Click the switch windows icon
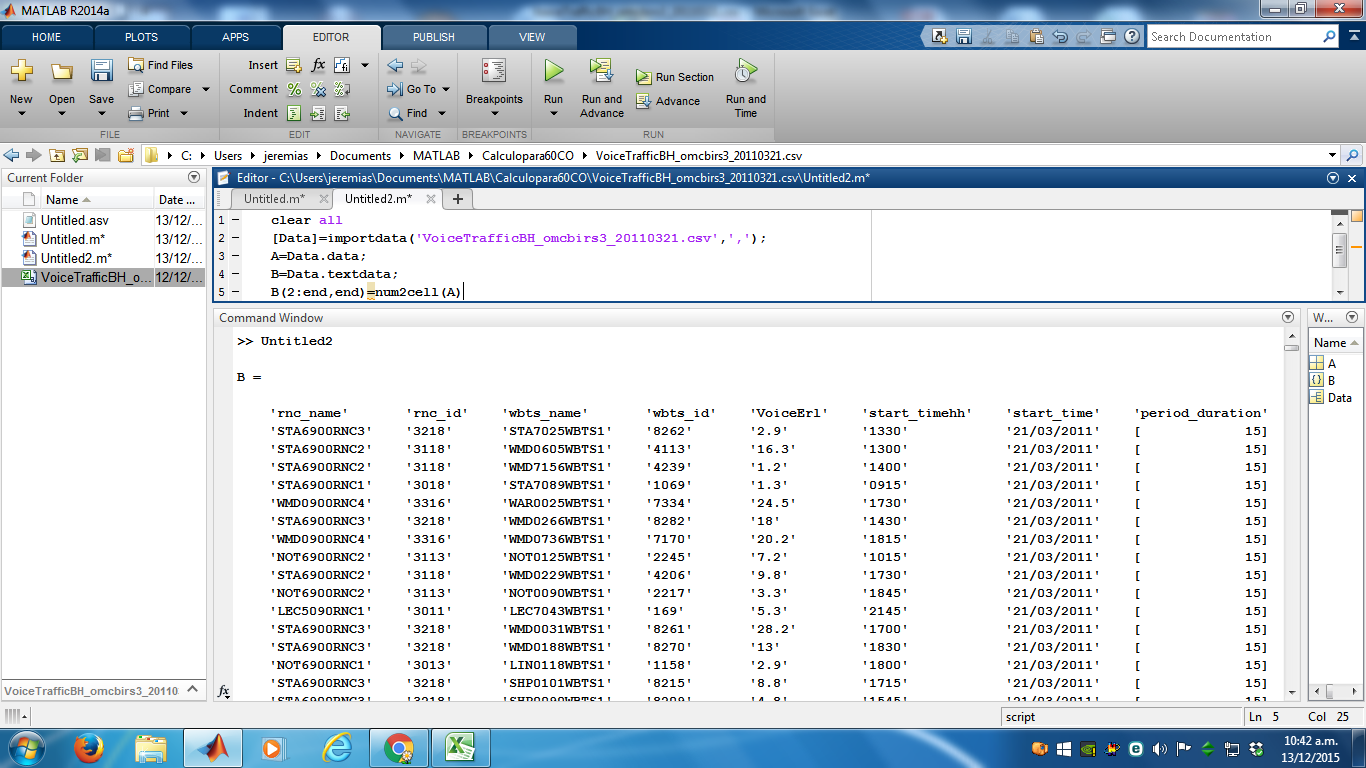This screenshot has height=768, width=1366. [1107, 37]
